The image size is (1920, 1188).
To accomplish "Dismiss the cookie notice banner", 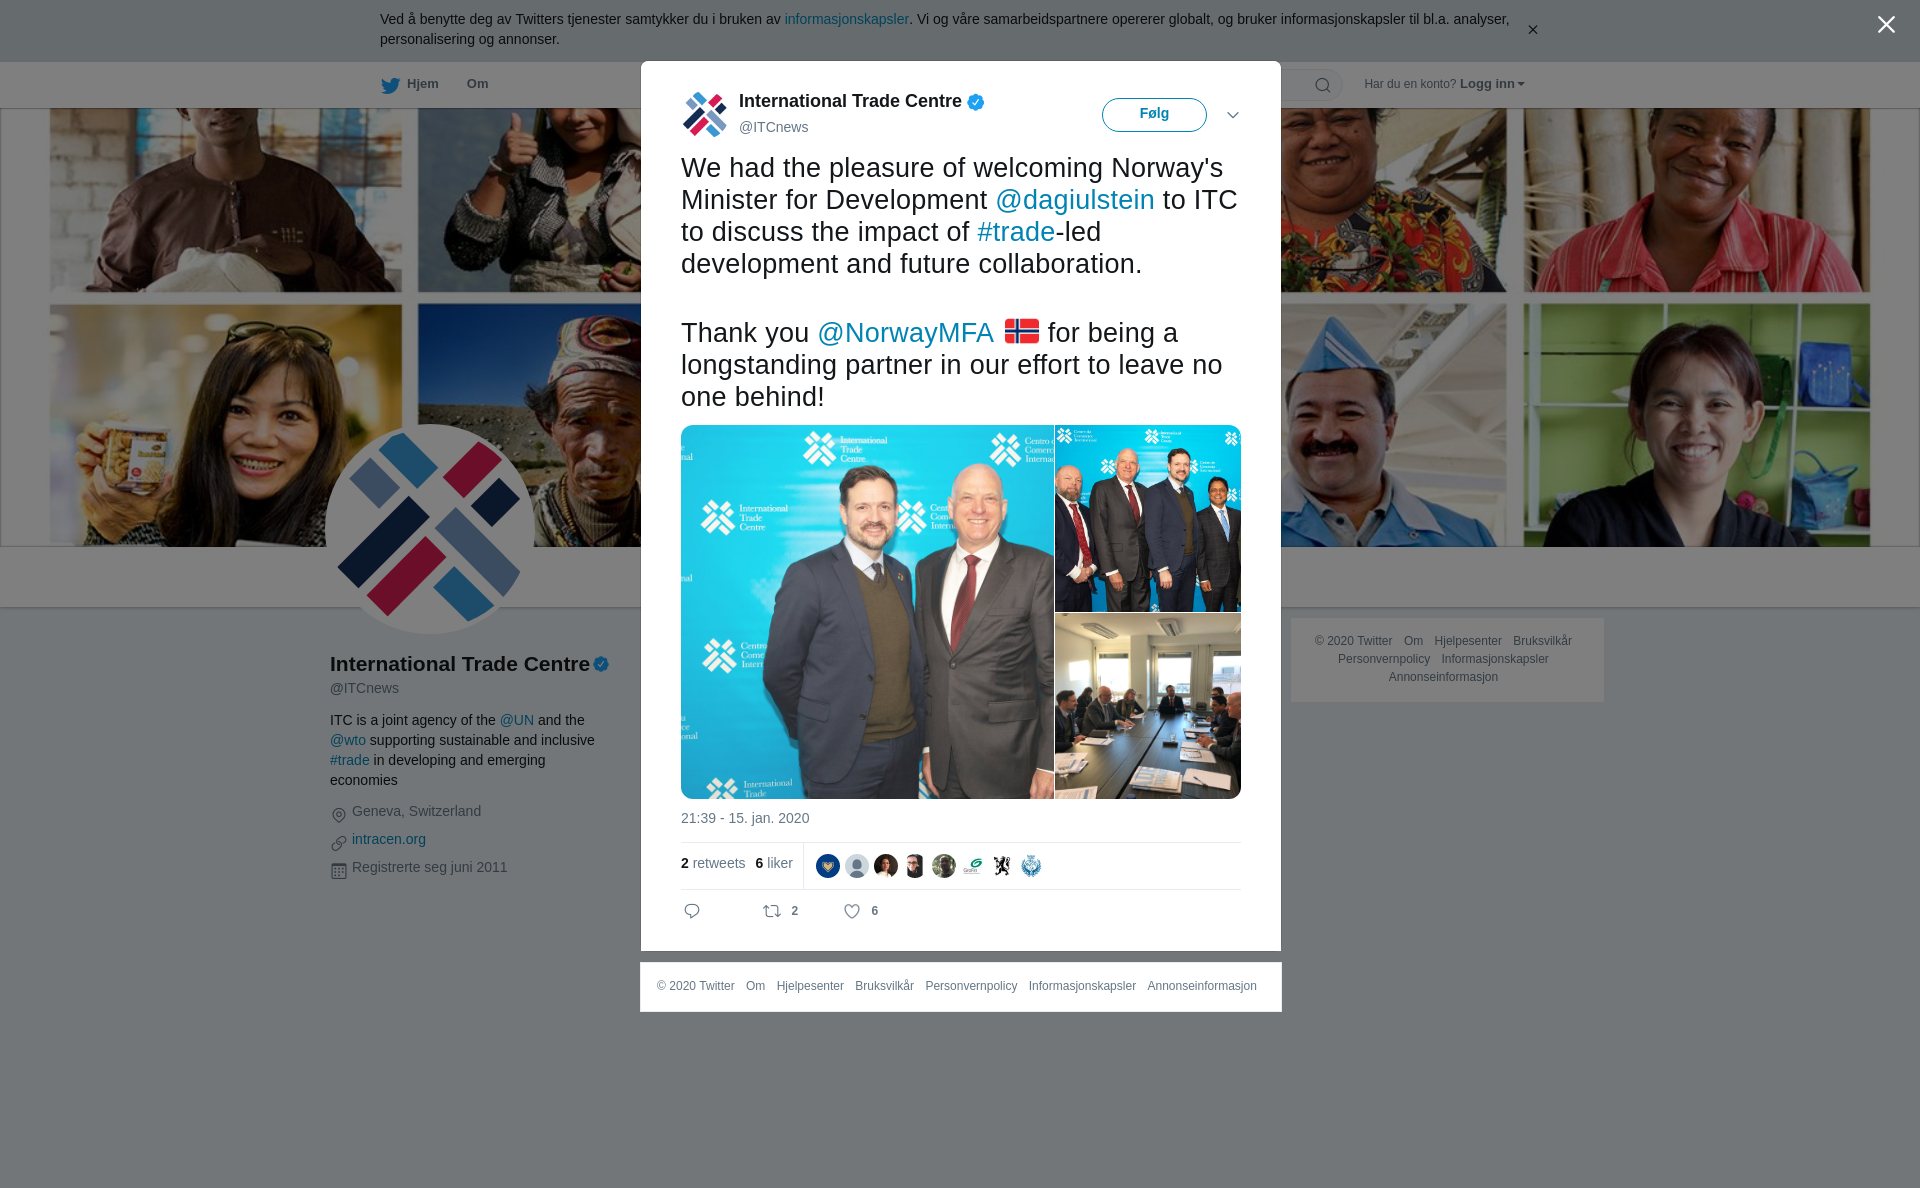I will [1532, 30].
